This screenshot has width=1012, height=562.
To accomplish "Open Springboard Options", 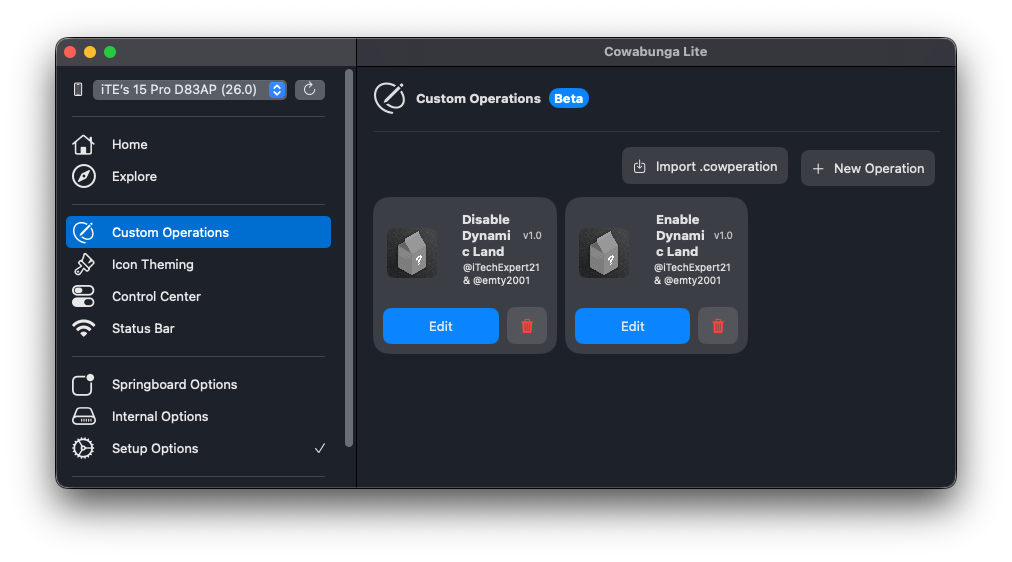I will [x=198, y=385].
